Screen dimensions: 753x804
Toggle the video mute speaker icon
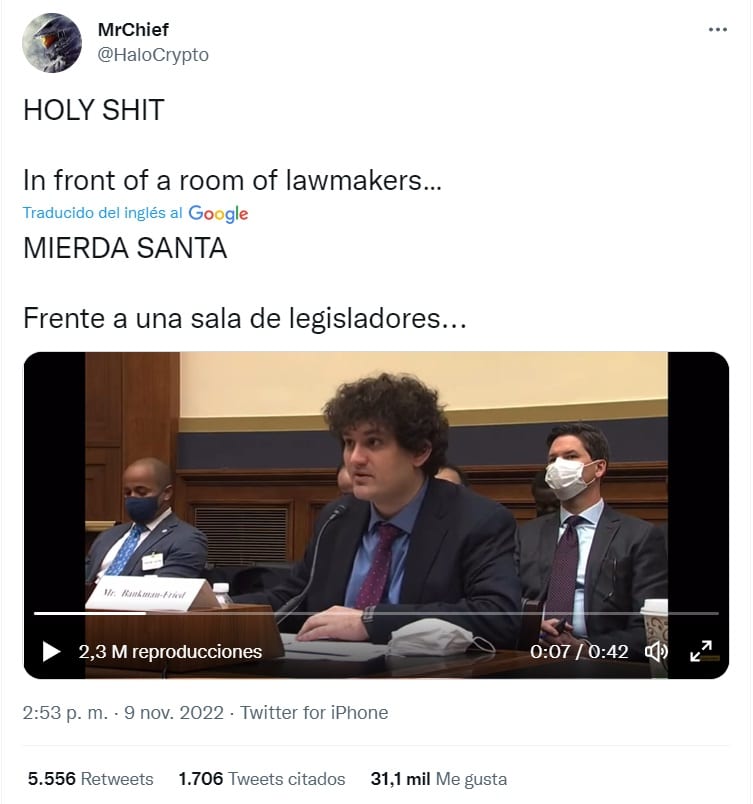click(656, 652)
